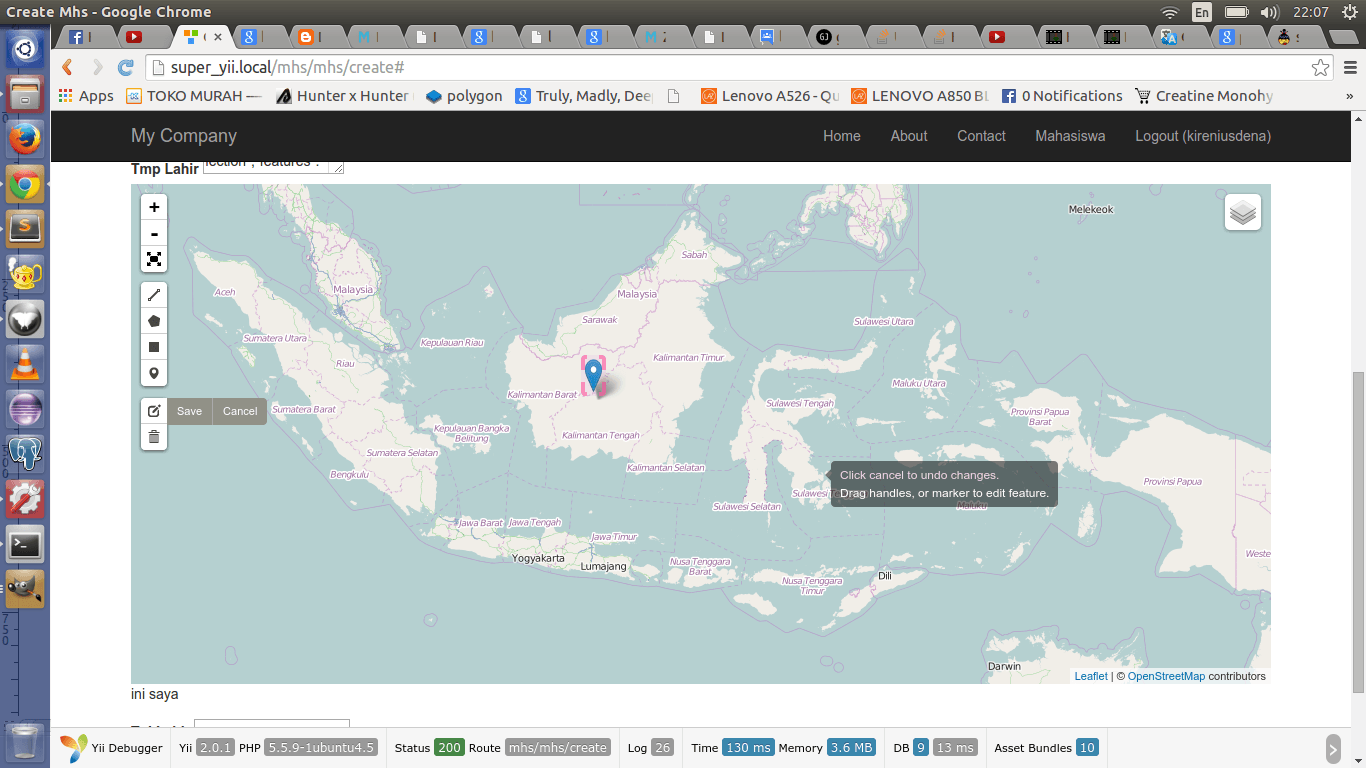
Task: Go to Home in navbar
Action: tap(842, 136)
